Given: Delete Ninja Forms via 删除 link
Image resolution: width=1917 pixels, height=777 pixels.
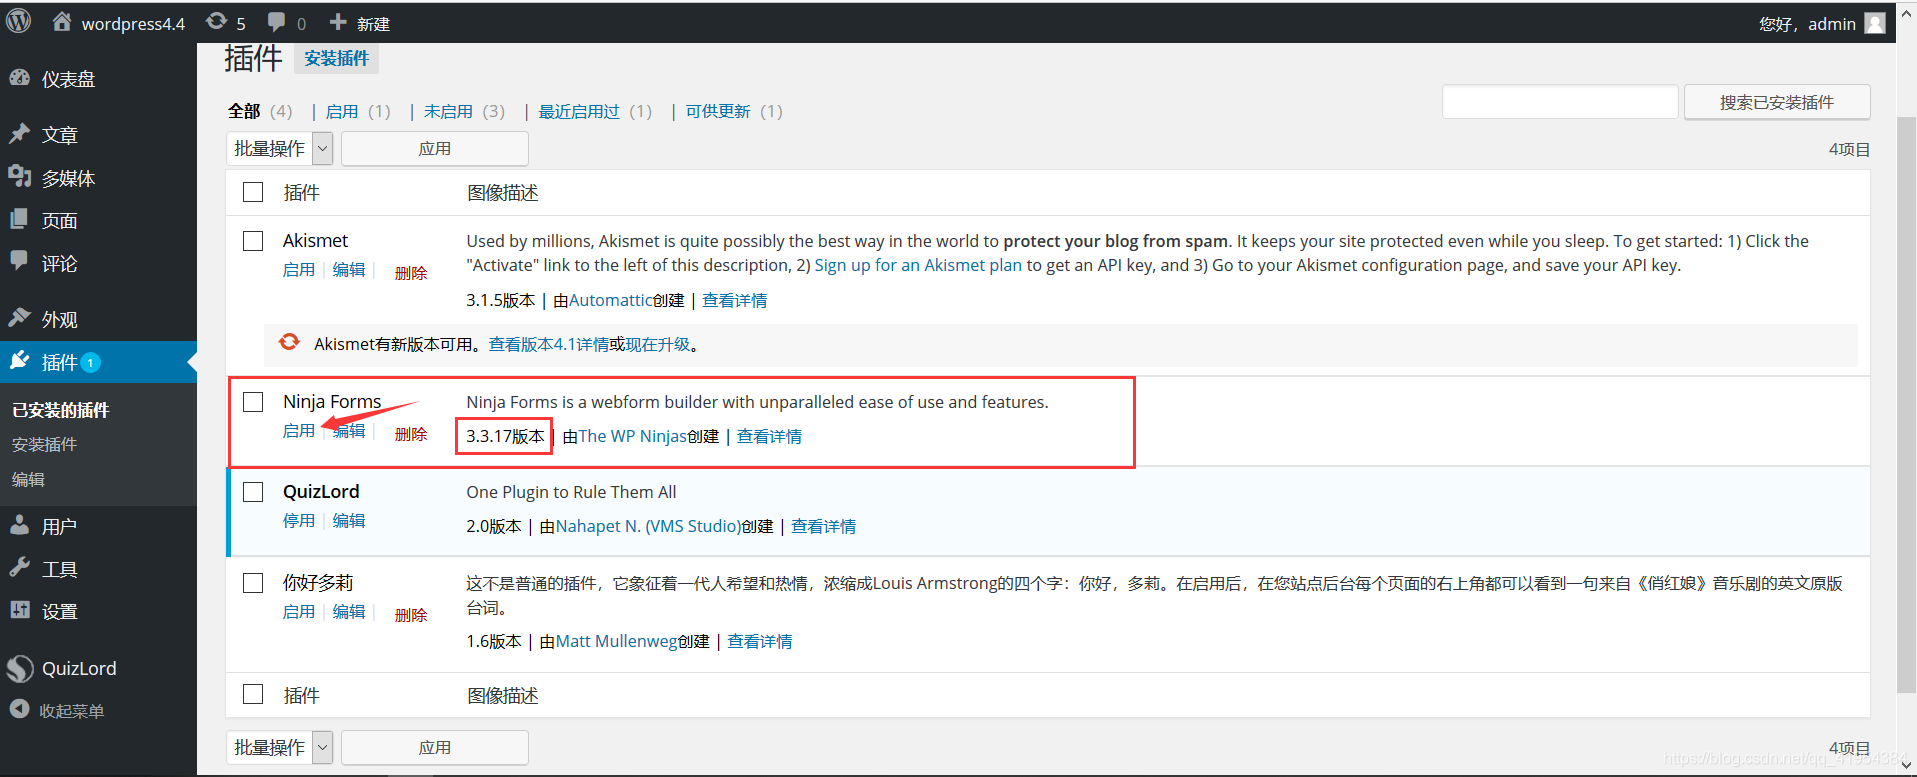Looking at the screenshot, I should [x=411, y=434].
